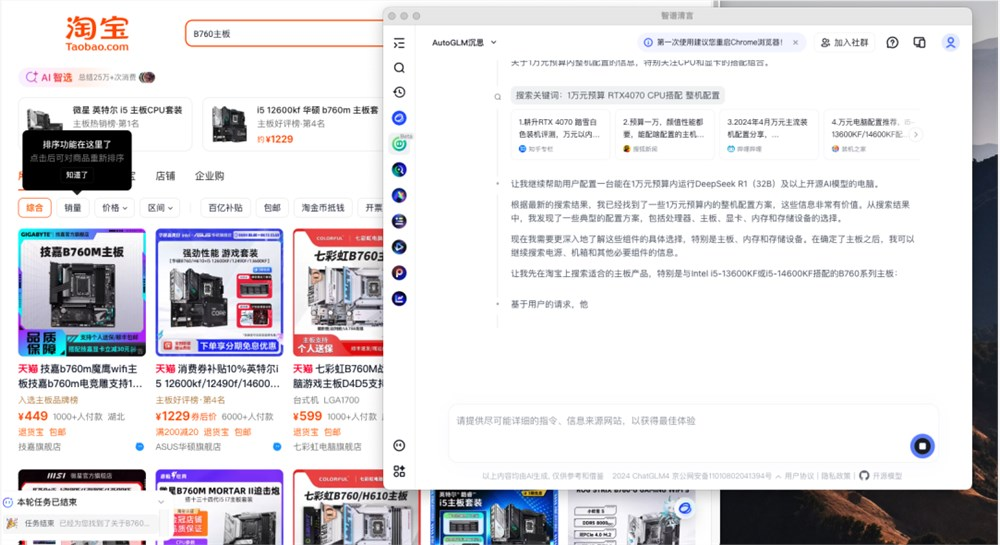
Task: Toggle the 百亿补贴 filter
Action: (226, 208)
